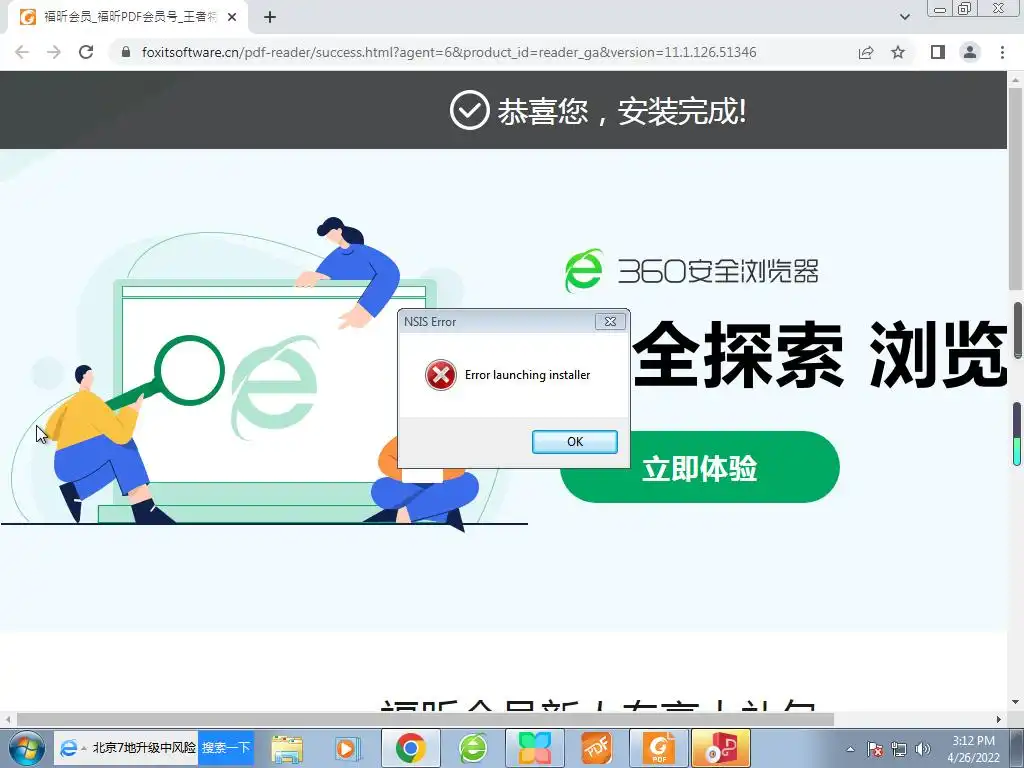Open Windows Explorer from taskbar
Screen dimensions: 1024x768
pos(287,748)
